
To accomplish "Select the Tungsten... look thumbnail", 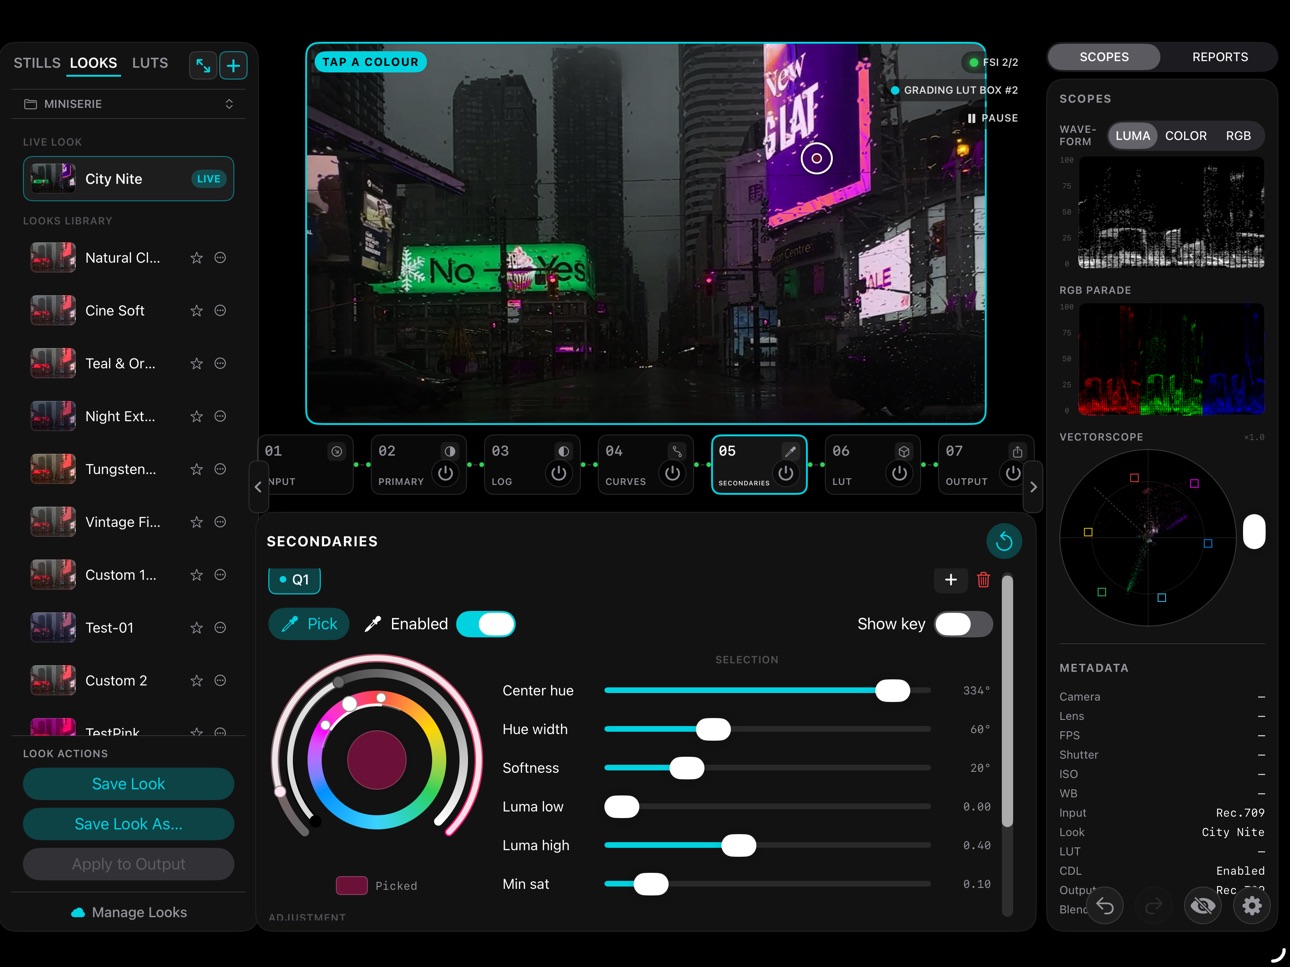I will click(53, 469).
